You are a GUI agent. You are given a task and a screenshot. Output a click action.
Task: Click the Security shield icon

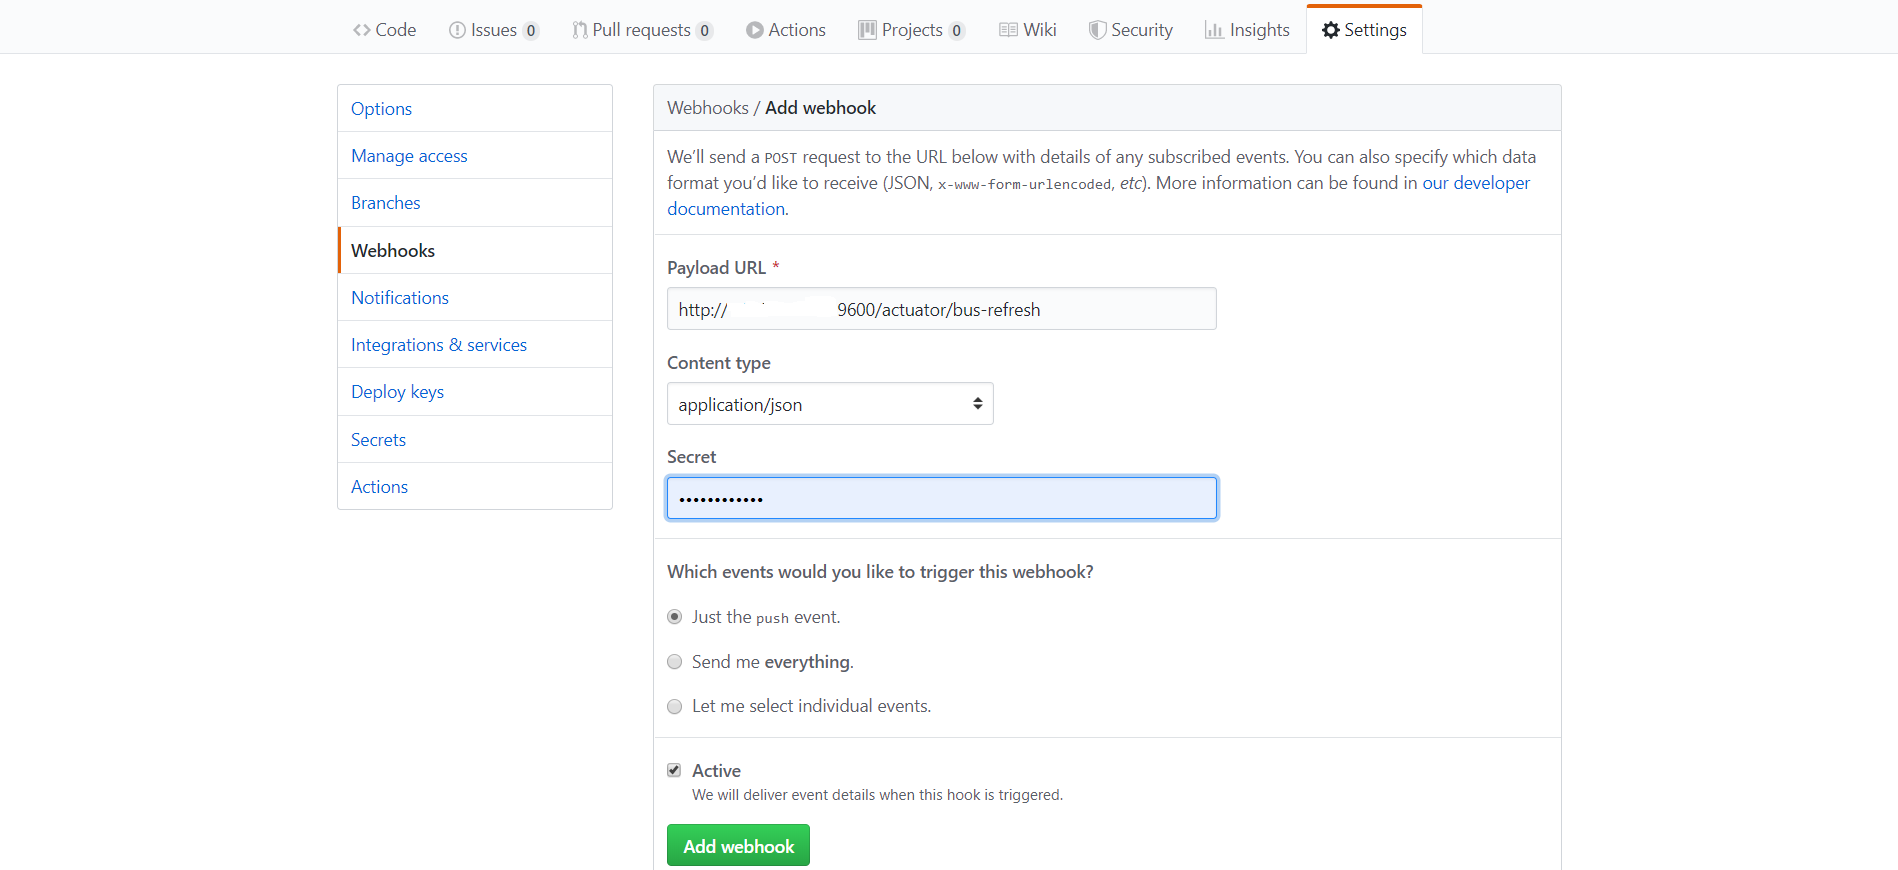coord(1097,30)
